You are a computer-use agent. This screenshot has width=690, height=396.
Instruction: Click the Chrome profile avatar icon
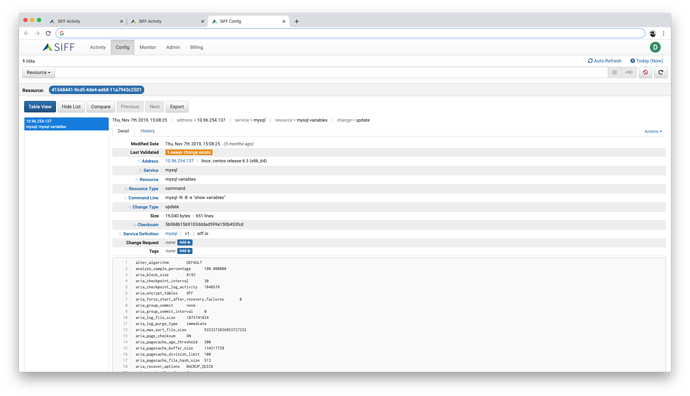click(653, 33)
